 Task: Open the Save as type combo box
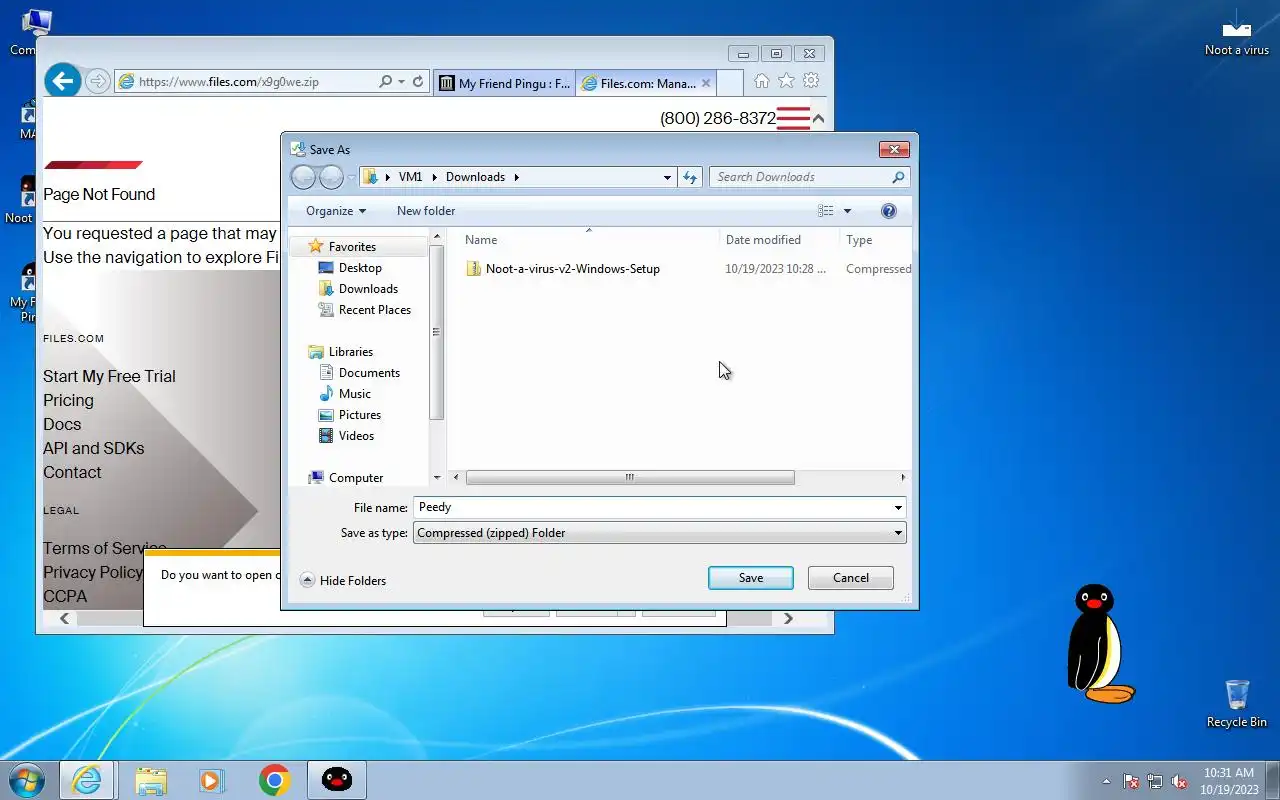660,533
